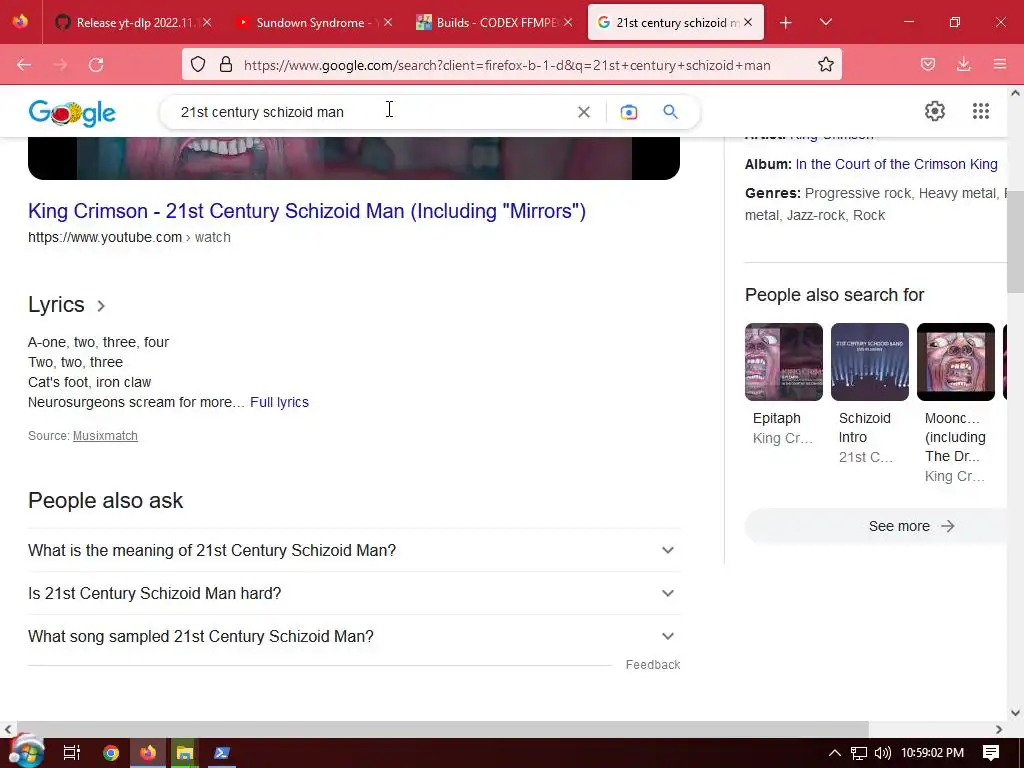
Task: Click the Epitaph song title text
Action: 776,419
